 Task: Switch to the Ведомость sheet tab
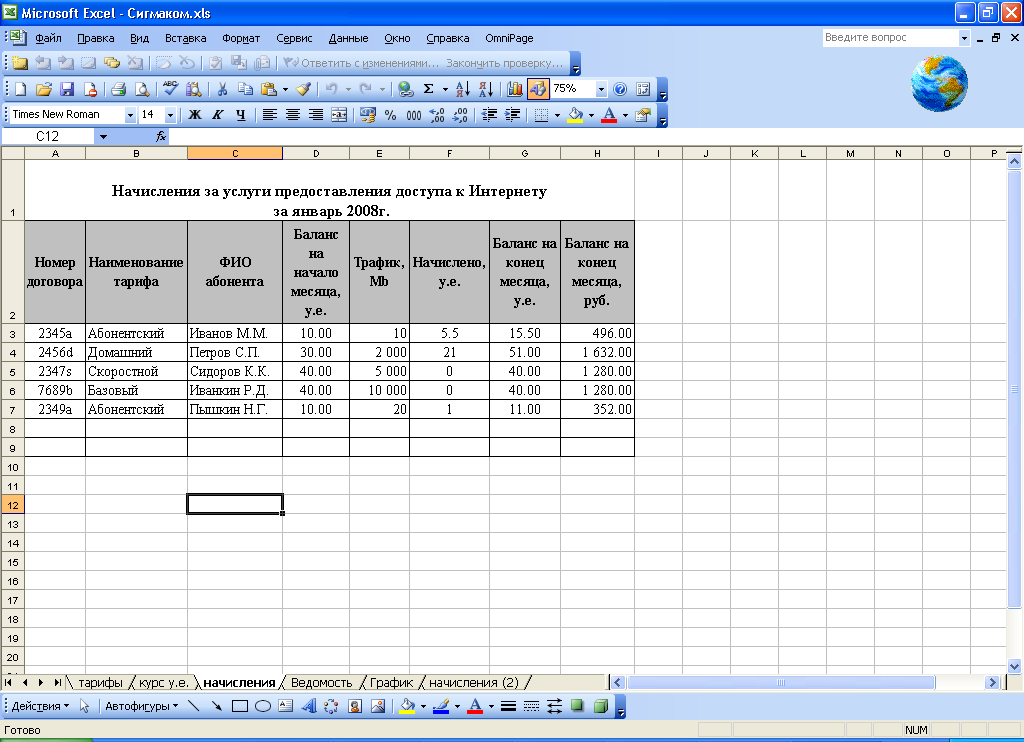click(321, 682)
